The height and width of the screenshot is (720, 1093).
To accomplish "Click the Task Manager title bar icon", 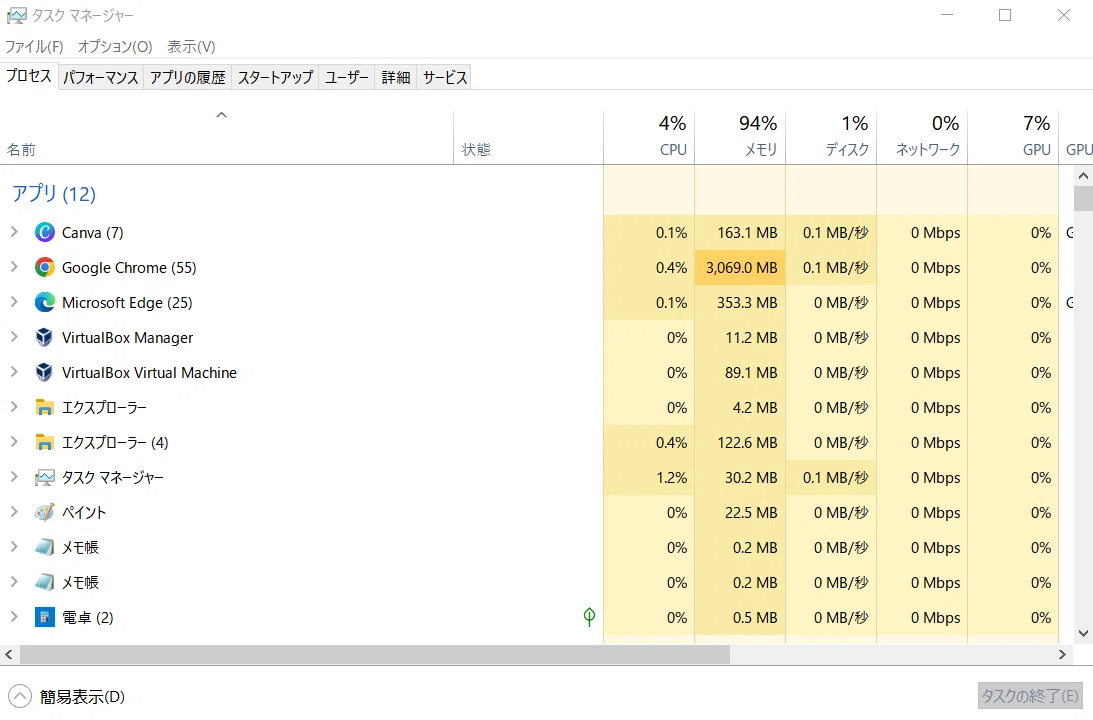I will [x=16, y=15].
